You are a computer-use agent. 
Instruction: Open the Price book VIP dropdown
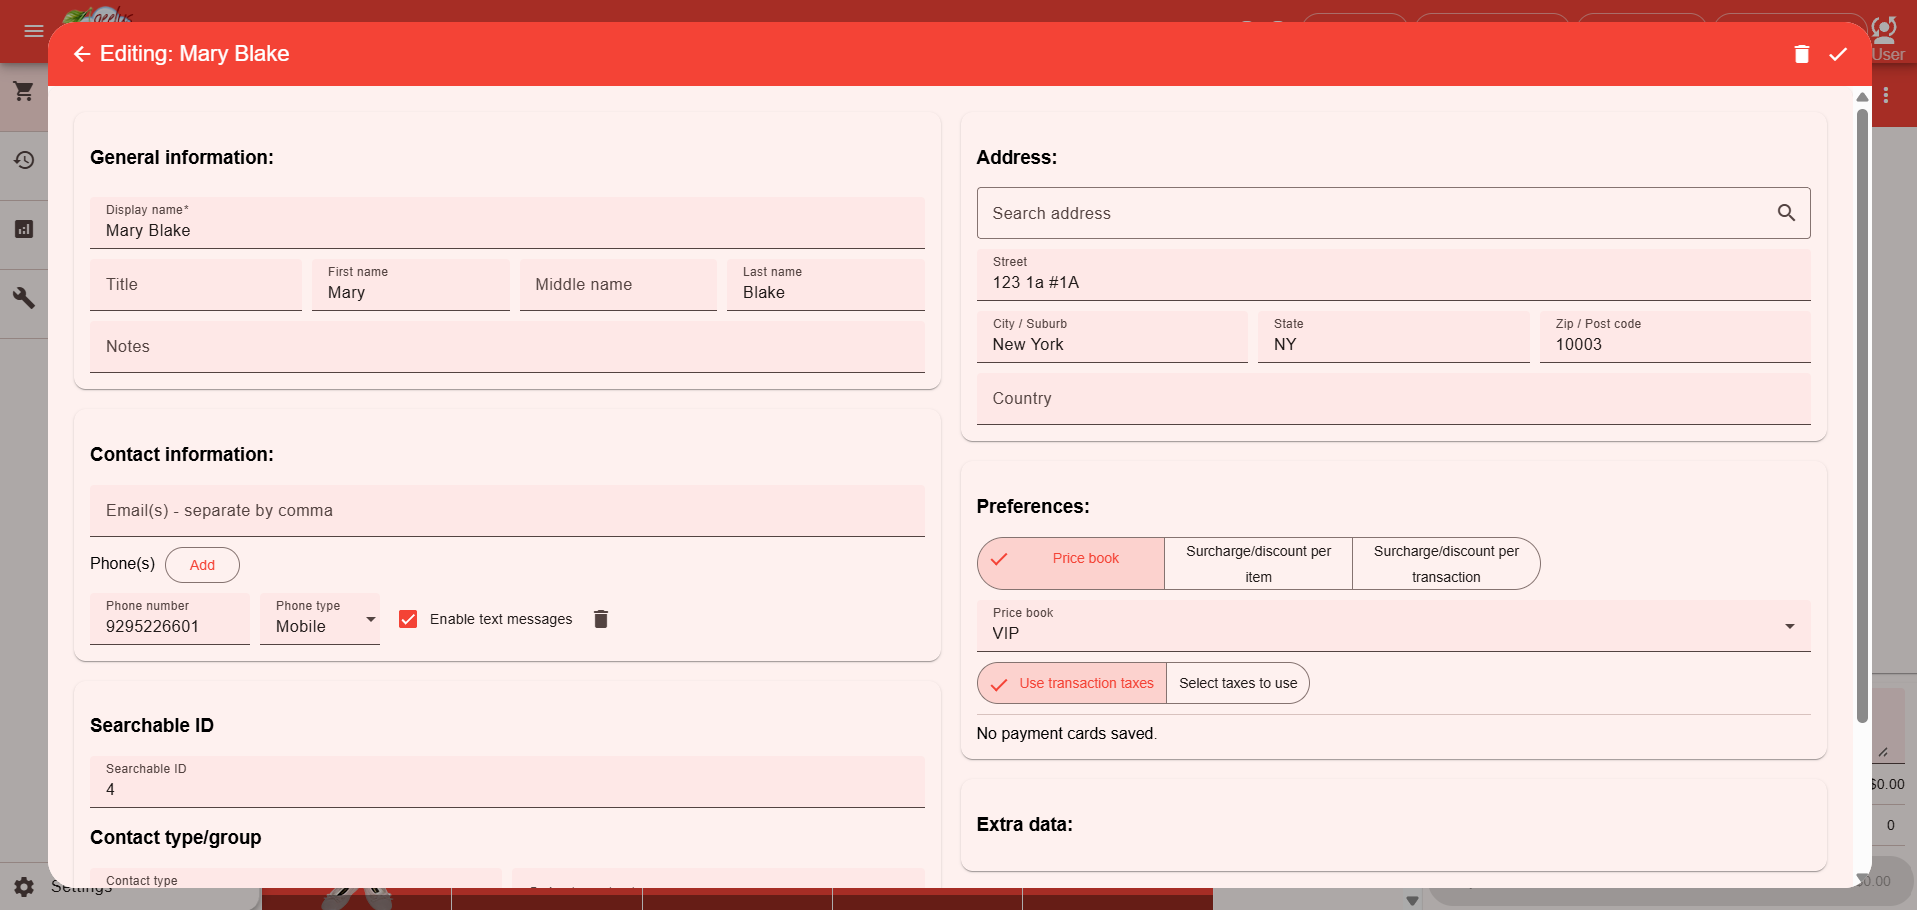click(x=1393, y=626)
